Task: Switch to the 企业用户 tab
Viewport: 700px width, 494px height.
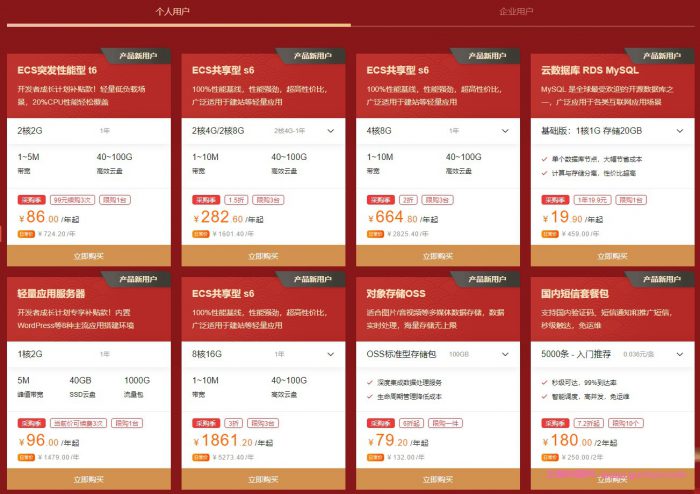Action: 515,12
